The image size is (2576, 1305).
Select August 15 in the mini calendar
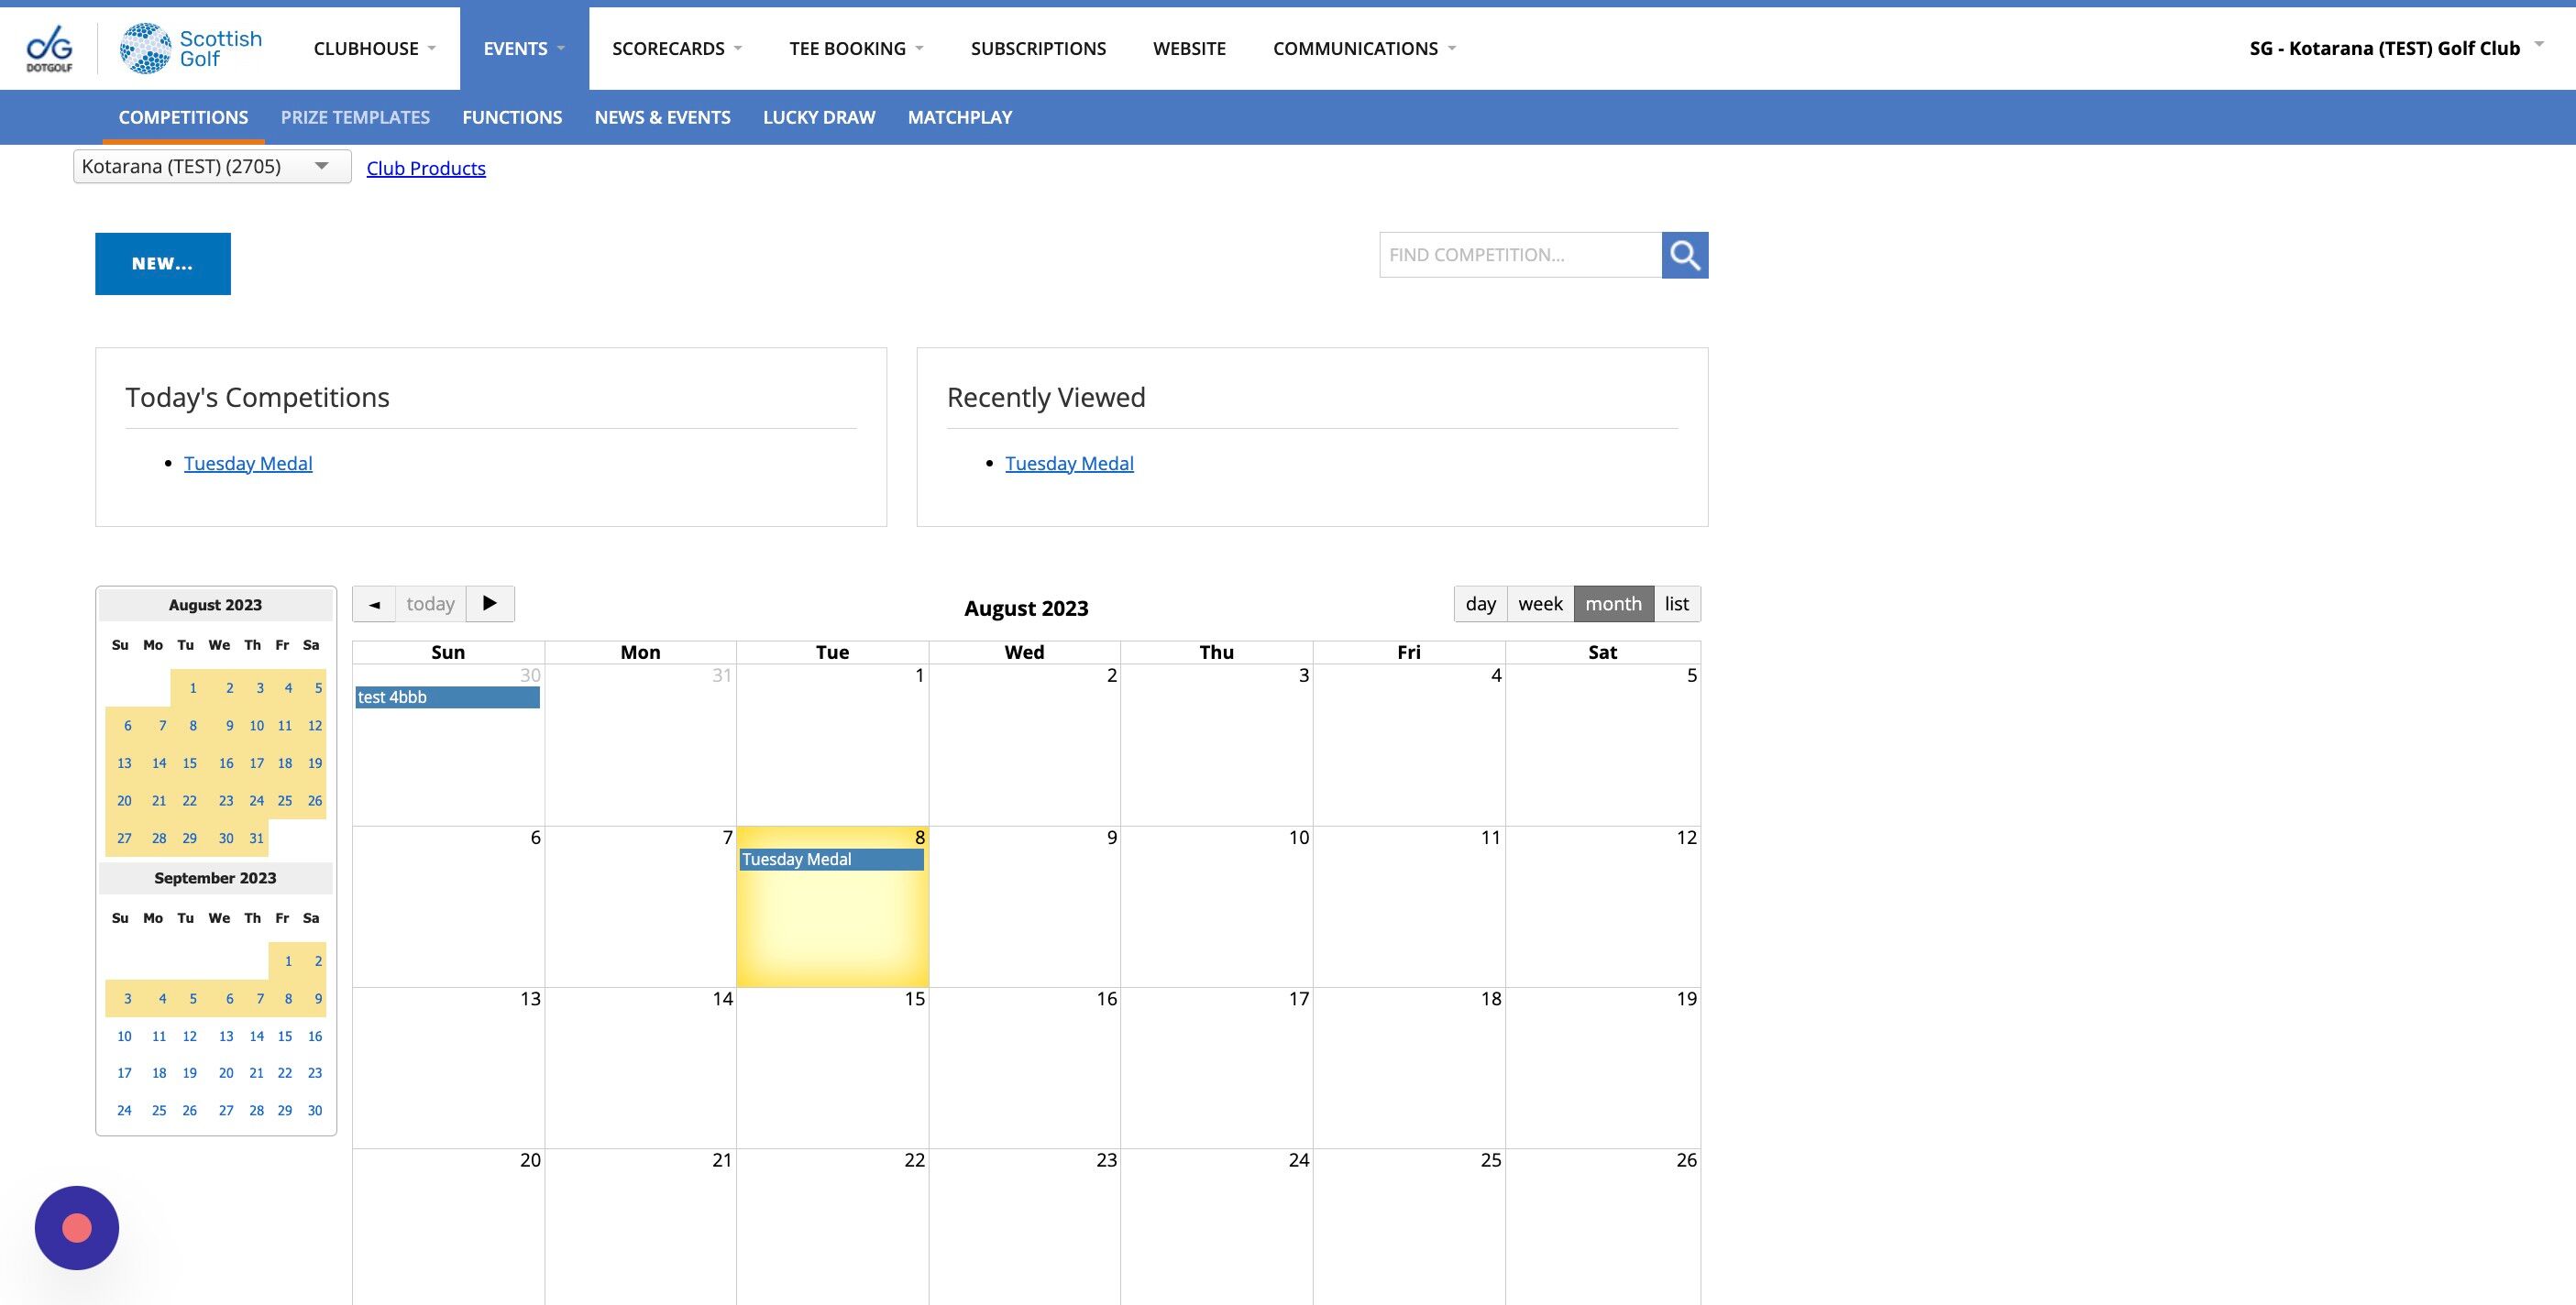point(189,763)
